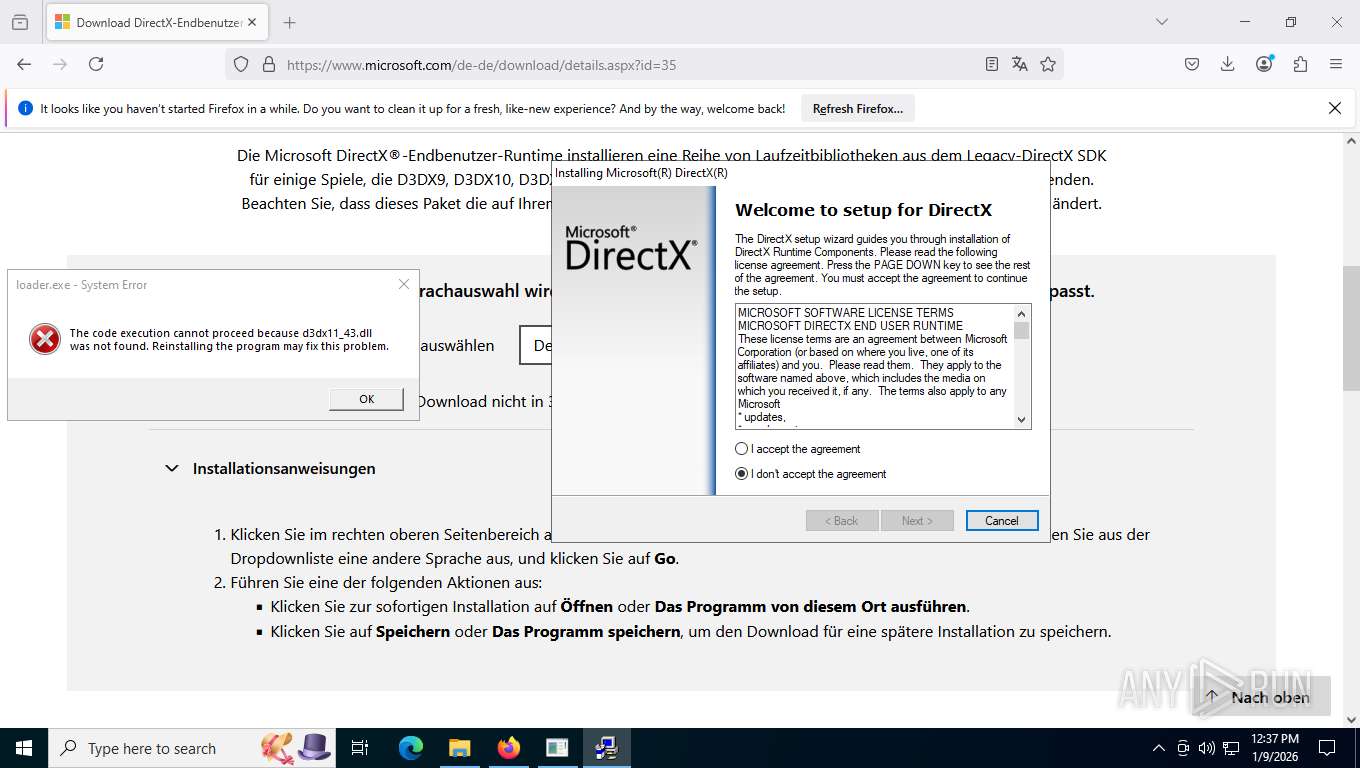Open a new Firefox tab
1360x768 pixels.
click(x=290, y=22)
